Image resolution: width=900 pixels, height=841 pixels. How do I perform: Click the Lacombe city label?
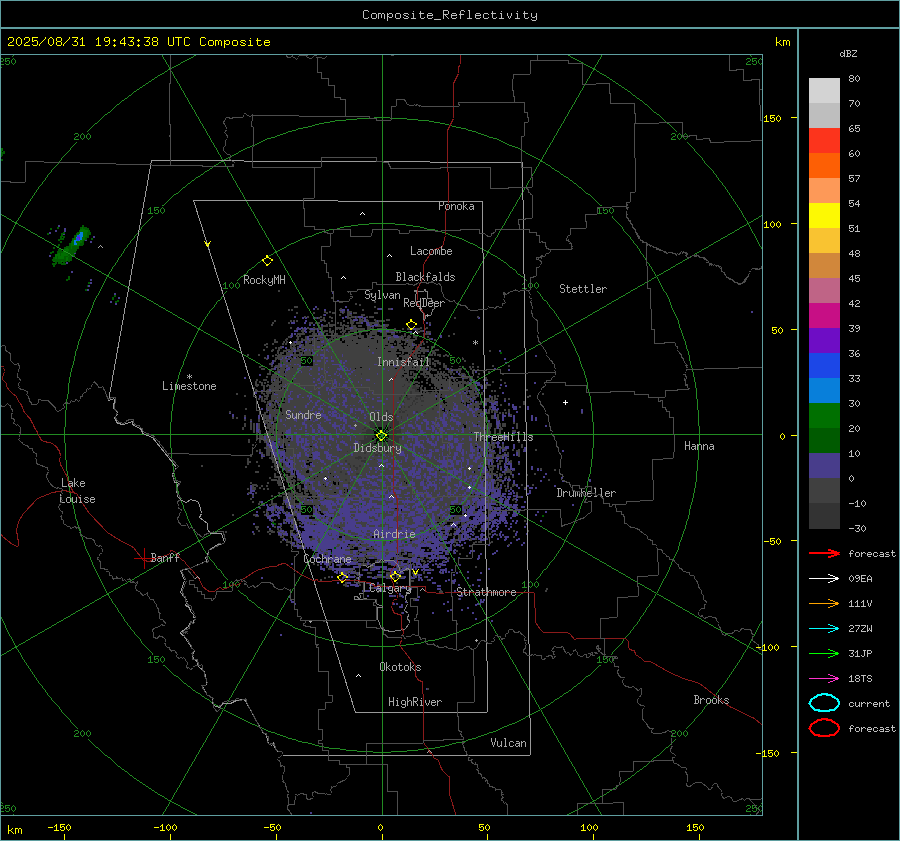(431, 251)
